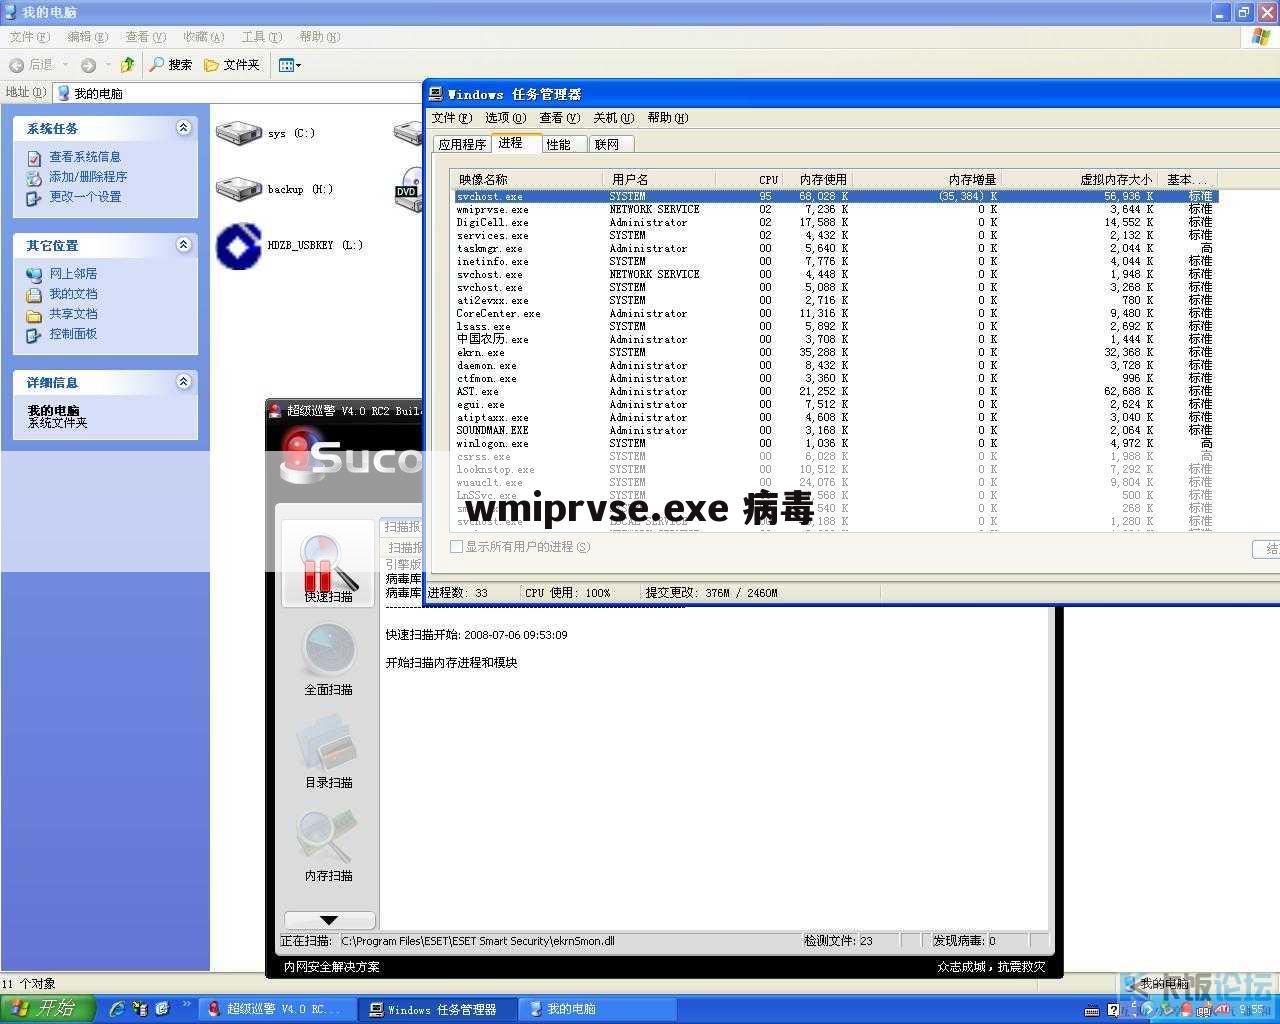Open Task Manager 帮助 menu
The width and height of the screenshot is (1280, 1024).
667,118
